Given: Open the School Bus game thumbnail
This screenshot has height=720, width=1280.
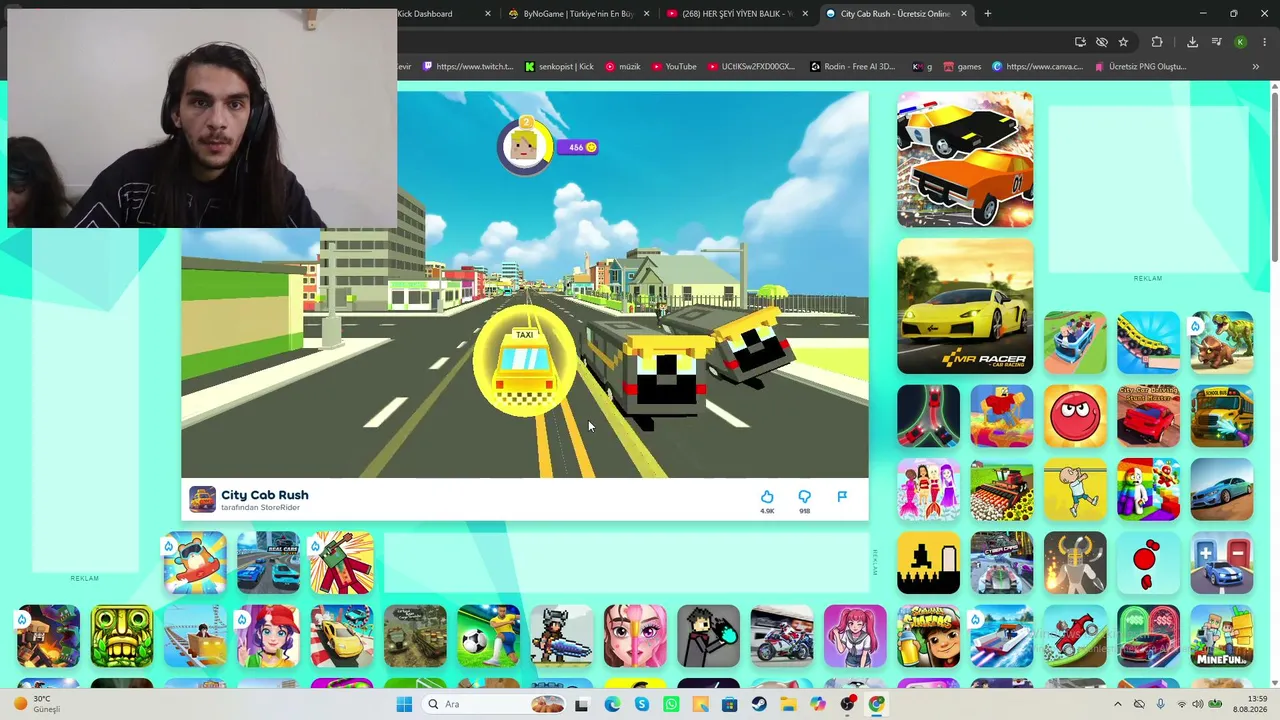Looking at the screenshot, I should (x=1222, y=416).
